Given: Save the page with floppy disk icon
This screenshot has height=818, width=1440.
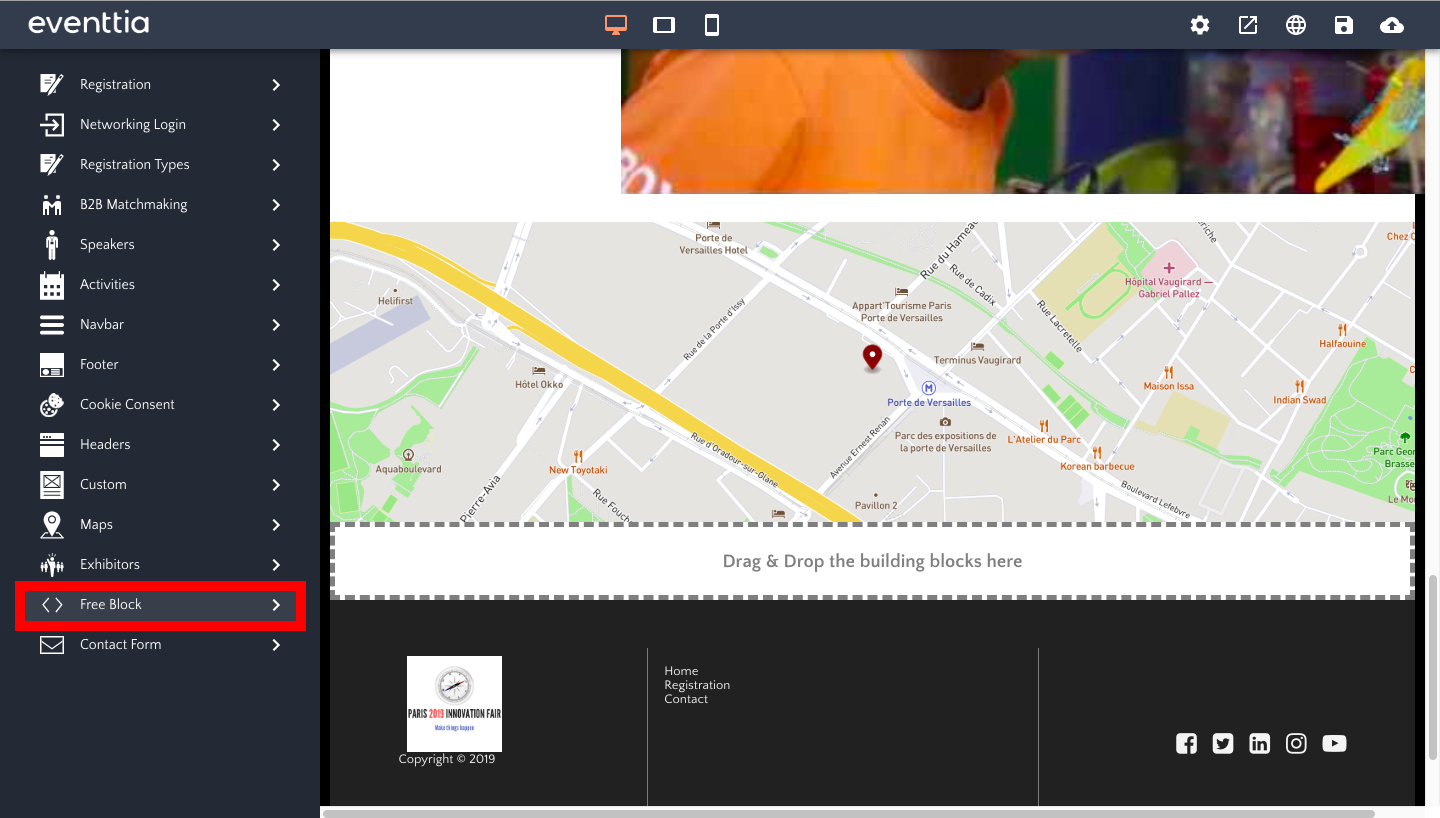Looking at the screenshot, I should click(x=1344, y=25).
